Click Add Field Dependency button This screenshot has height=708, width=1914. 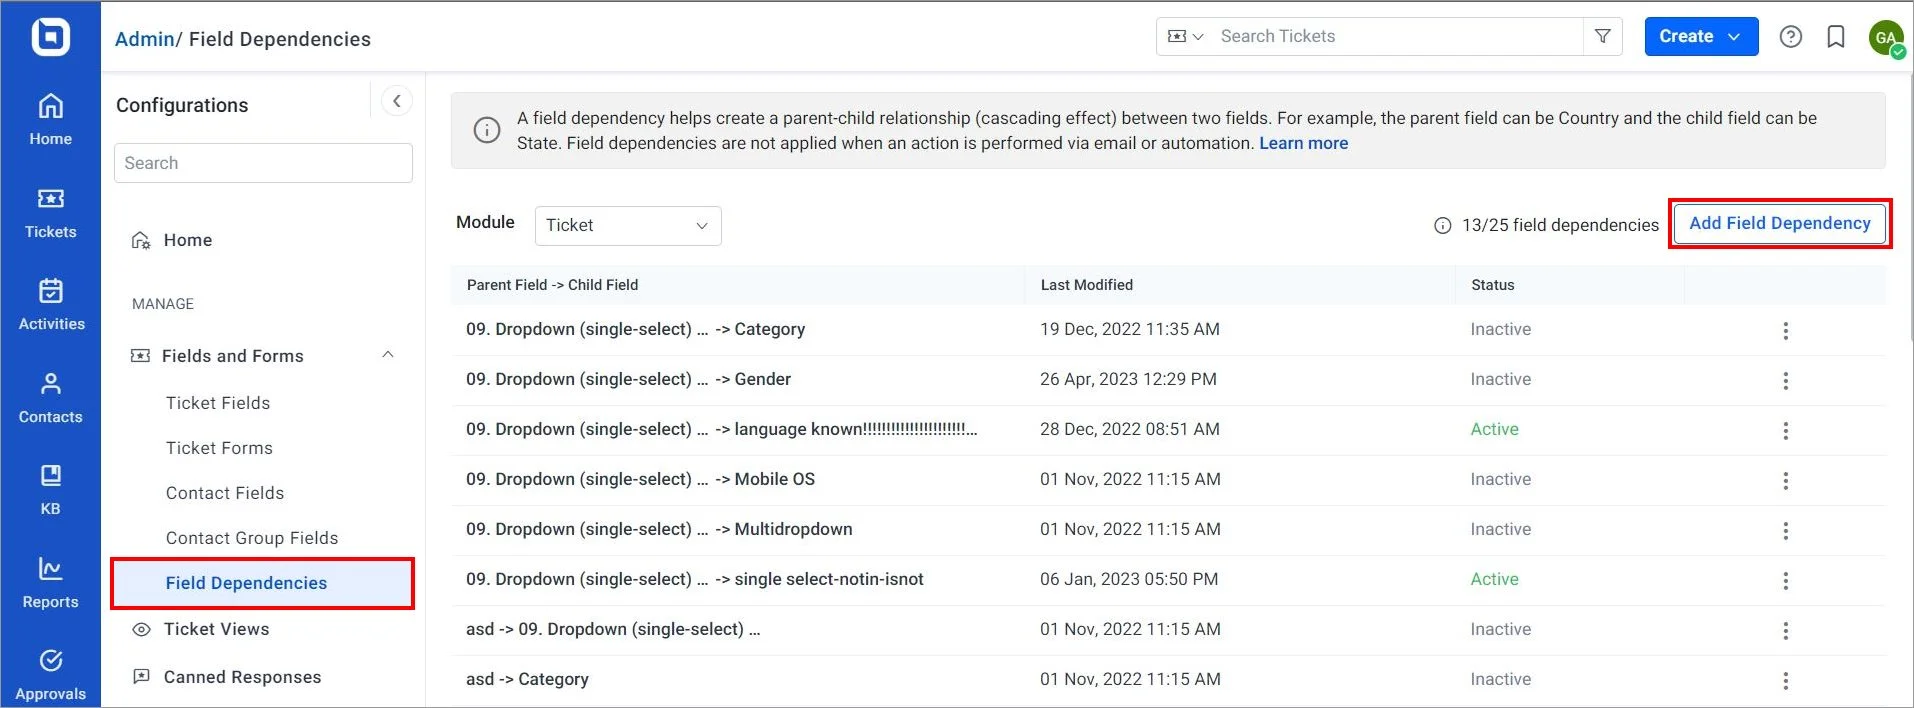tap(1779, 224)
